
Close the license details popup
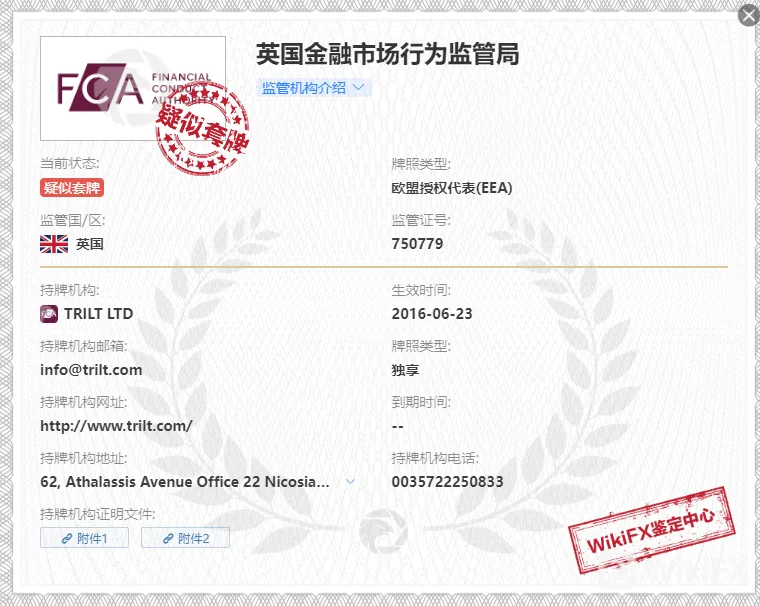pos(749,15)
